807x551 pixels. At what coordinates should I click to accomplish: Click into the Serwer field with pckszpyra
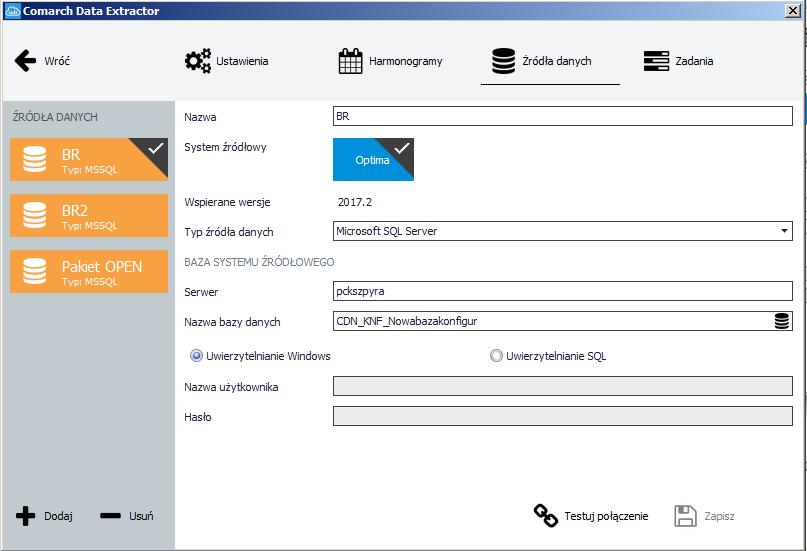(563, 291)
